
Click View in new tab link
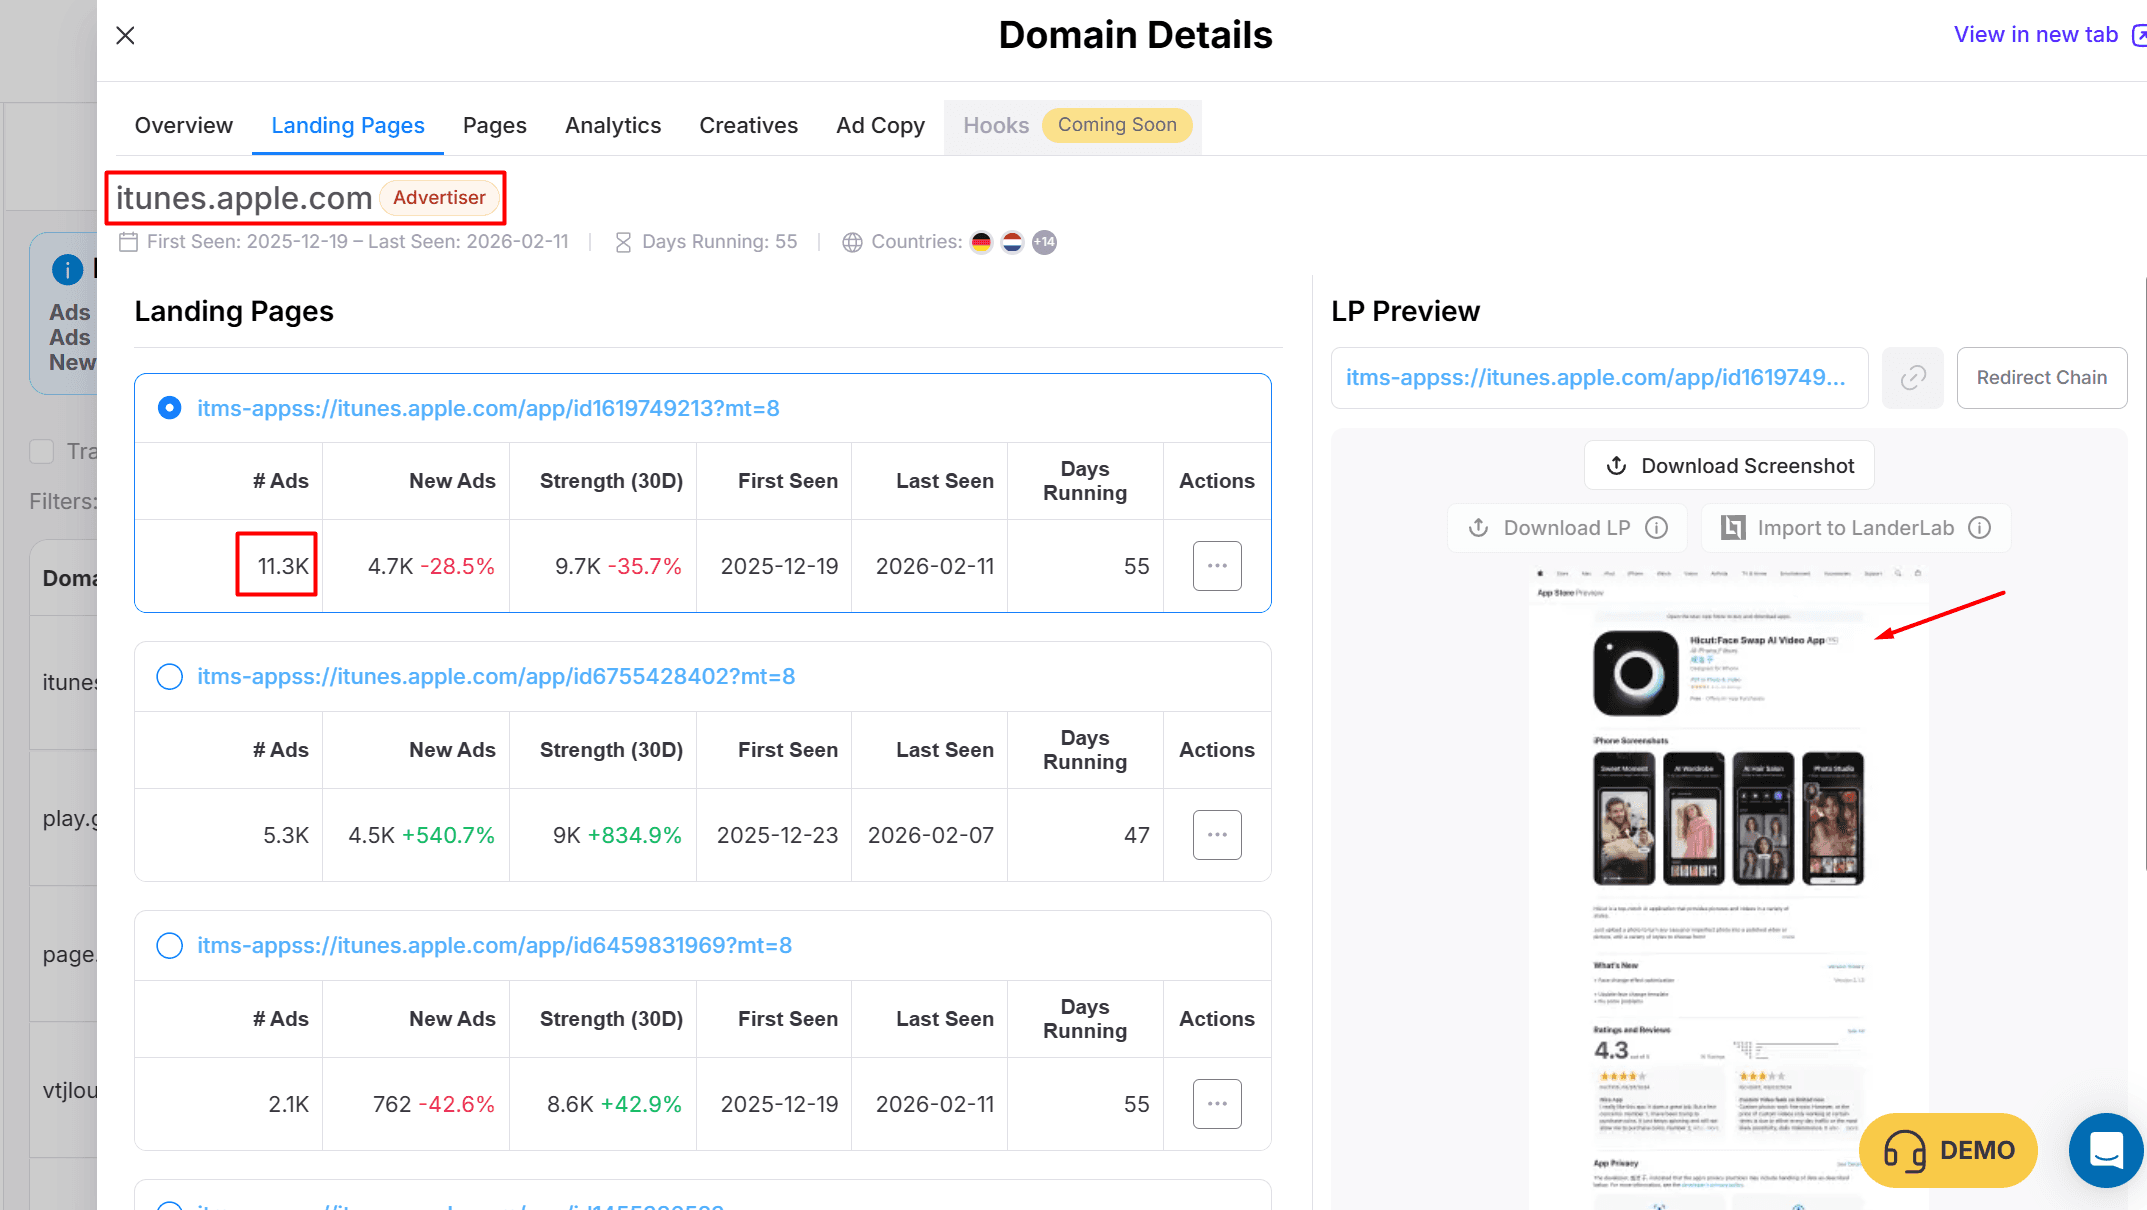click(2037, 35)
